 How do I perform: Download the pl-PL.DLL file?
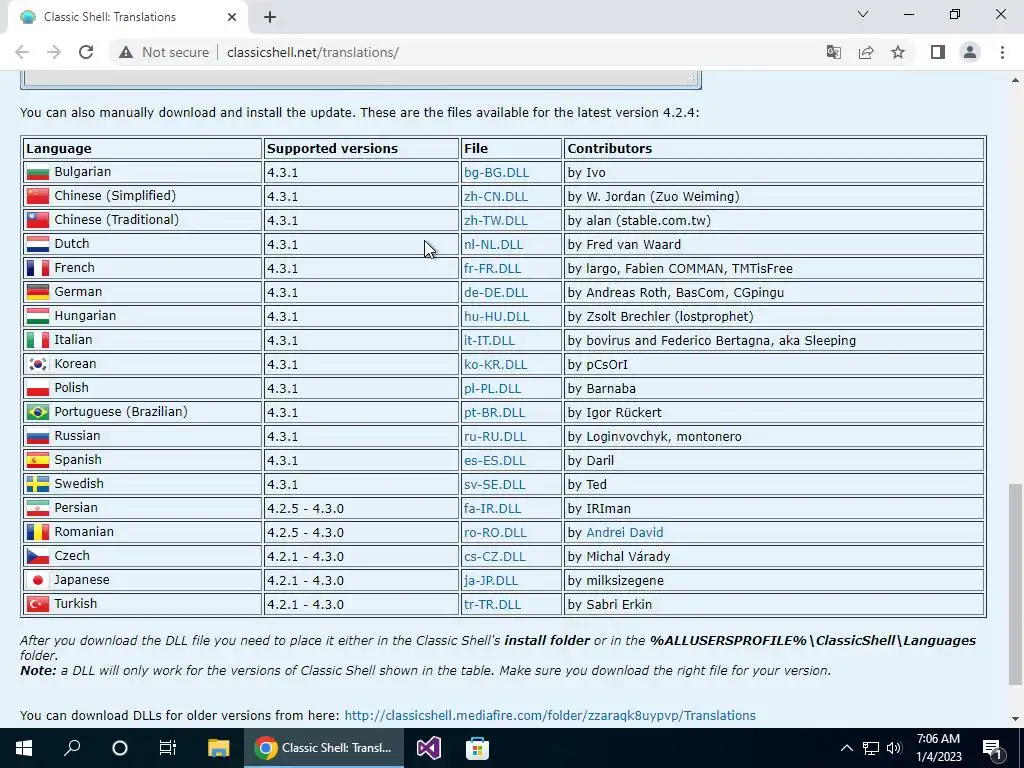492,389
